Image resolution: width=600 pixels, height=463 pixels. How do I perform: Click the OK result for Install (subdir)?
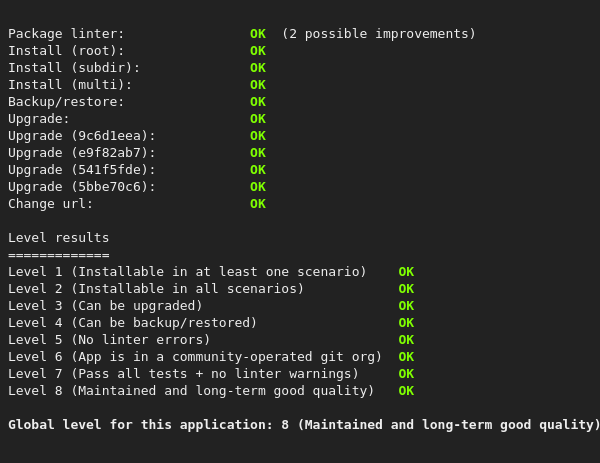[258, 68]
